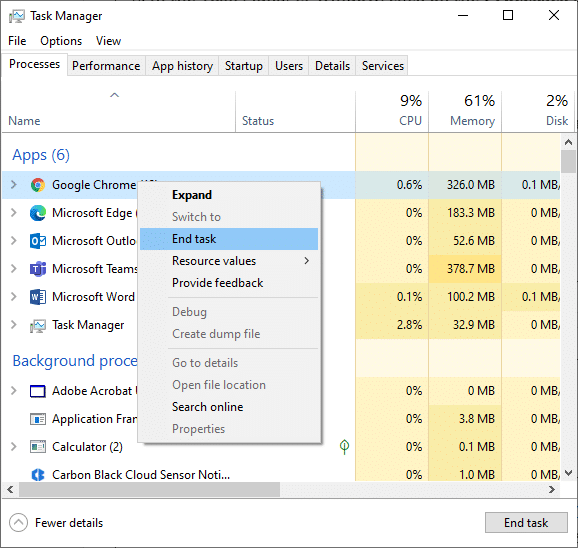Switch to the Details tab

[x=332, y=66]
